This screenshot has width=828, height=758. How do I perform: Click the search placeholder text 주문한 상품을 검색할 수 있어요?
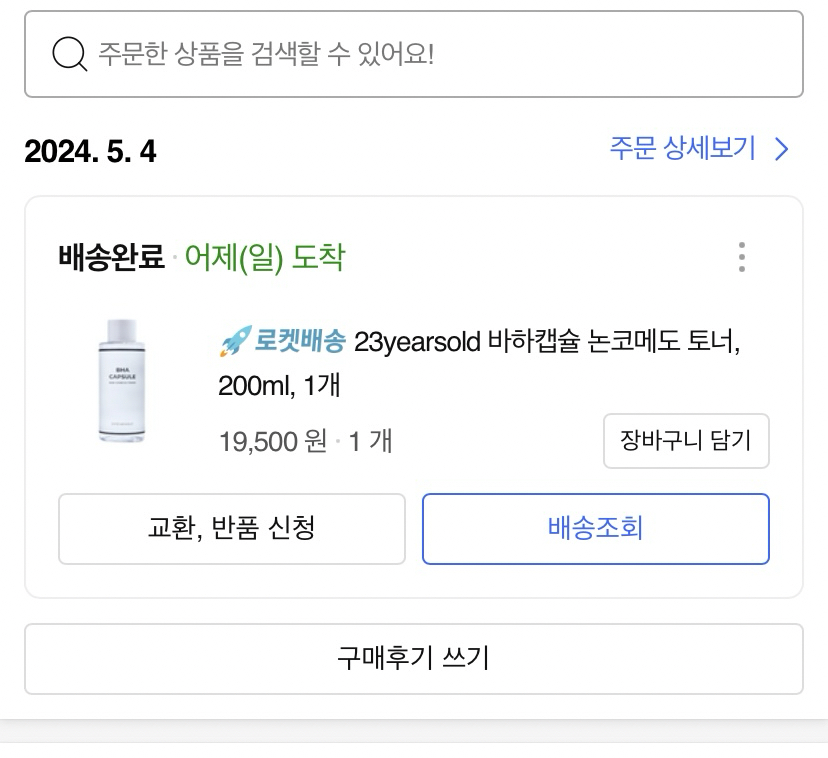pos(266,54)
